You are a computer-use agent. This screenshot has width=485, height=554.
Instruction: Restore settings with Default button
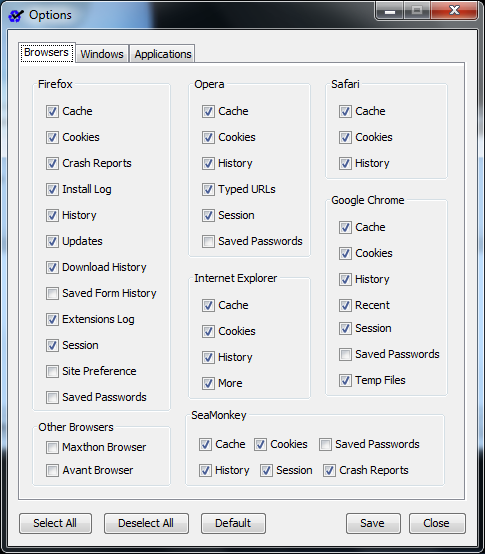(233, 523)
